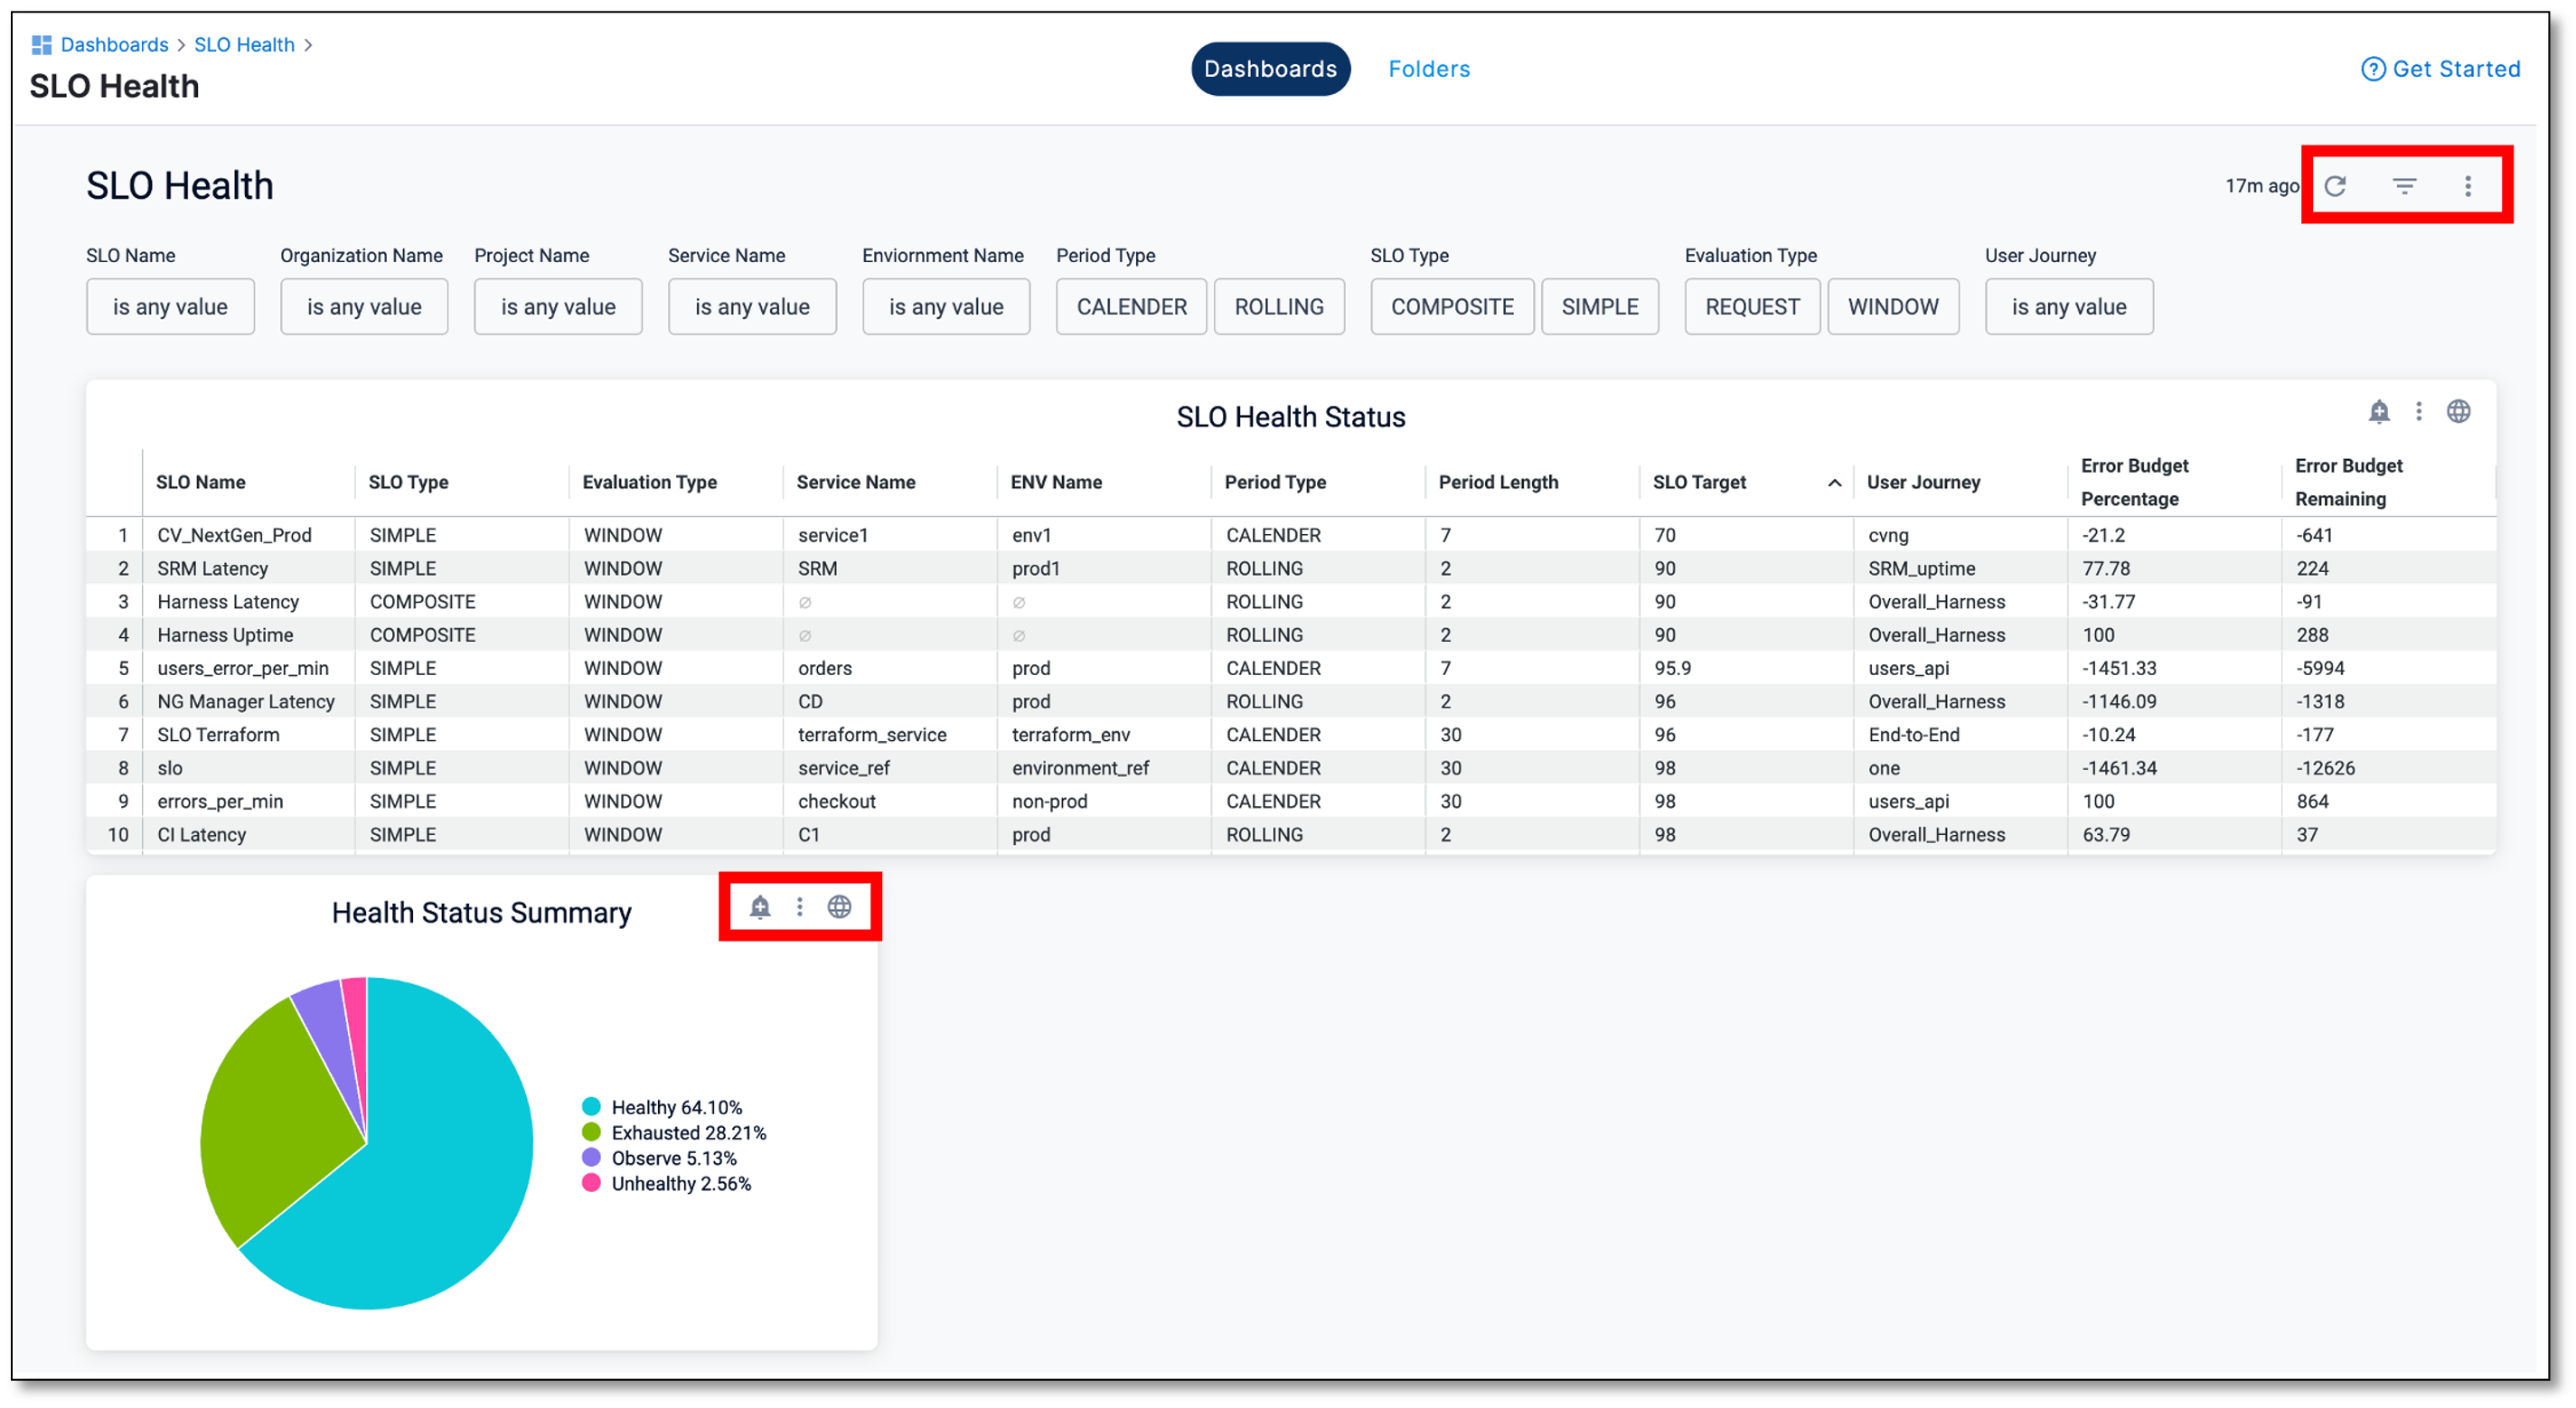Open dashboard actions three-dot menu
The width and height of the screenshot is (2576, 1408).
[x=2467, y=186]
